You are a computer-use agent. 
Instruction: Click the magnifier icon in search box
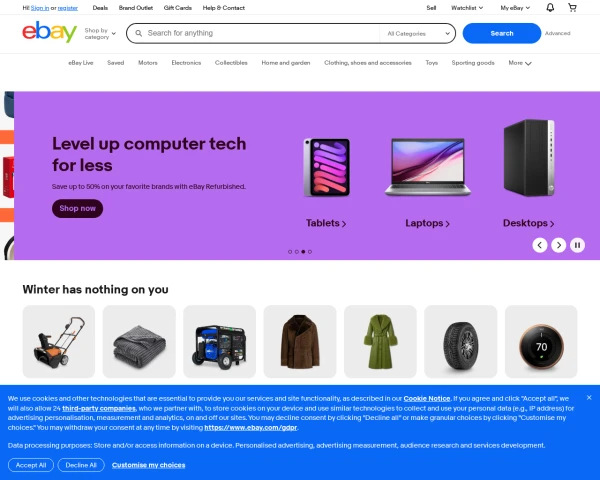(139, 33)
